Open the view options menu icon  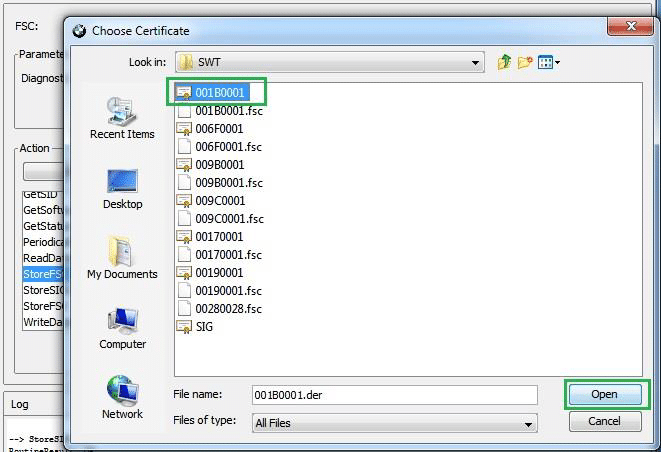pos(548,62)
